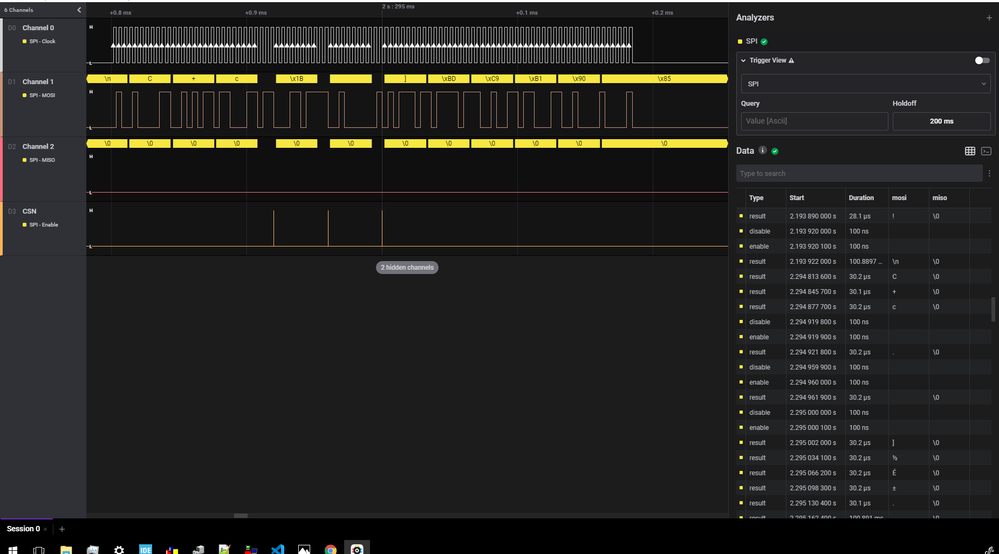Screen dimensions: 999x554
Task: Open Windows Settings gear in taskbar
Action: click(119, 550)
